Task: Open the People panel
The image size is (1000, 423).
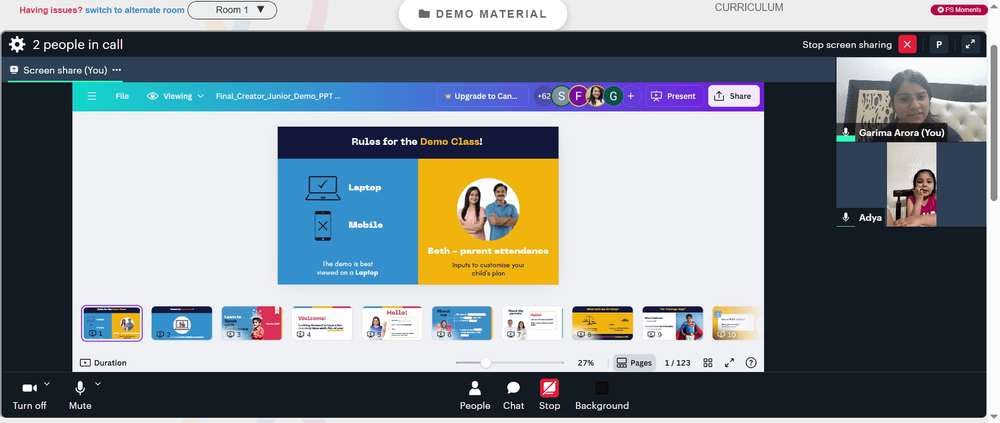Action: tap(475, 396)
